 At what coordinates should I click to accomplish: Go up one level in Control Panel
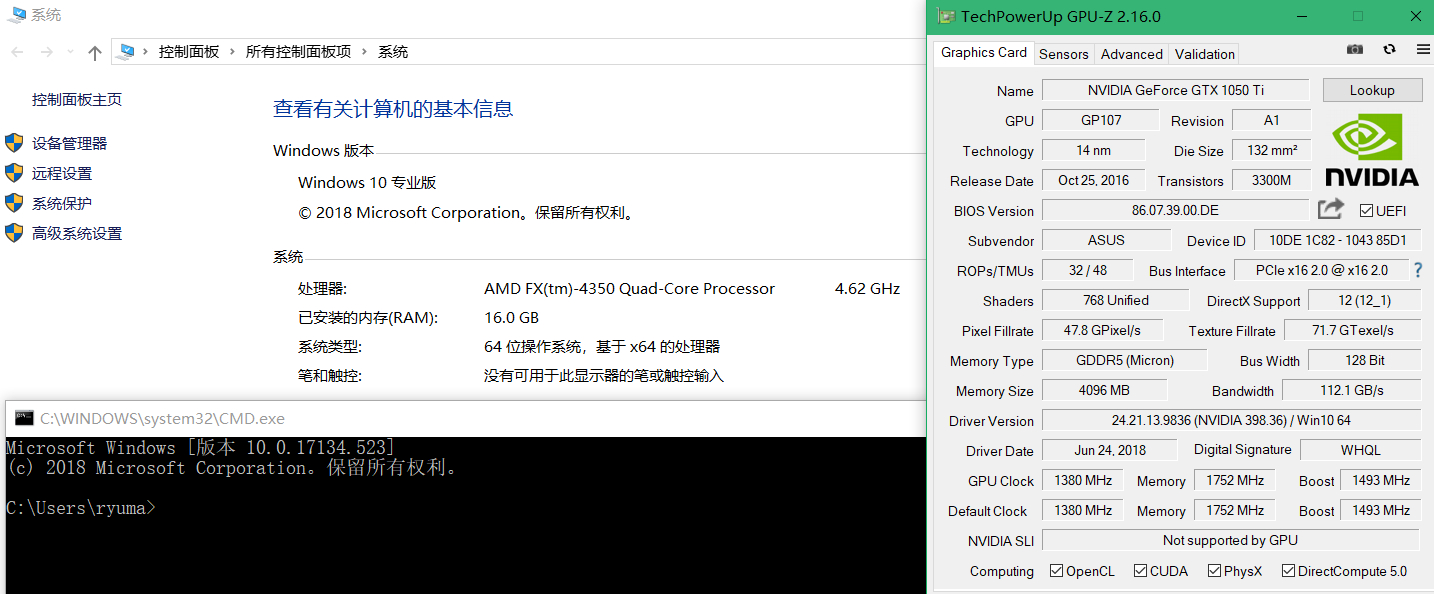pos(95,52)
